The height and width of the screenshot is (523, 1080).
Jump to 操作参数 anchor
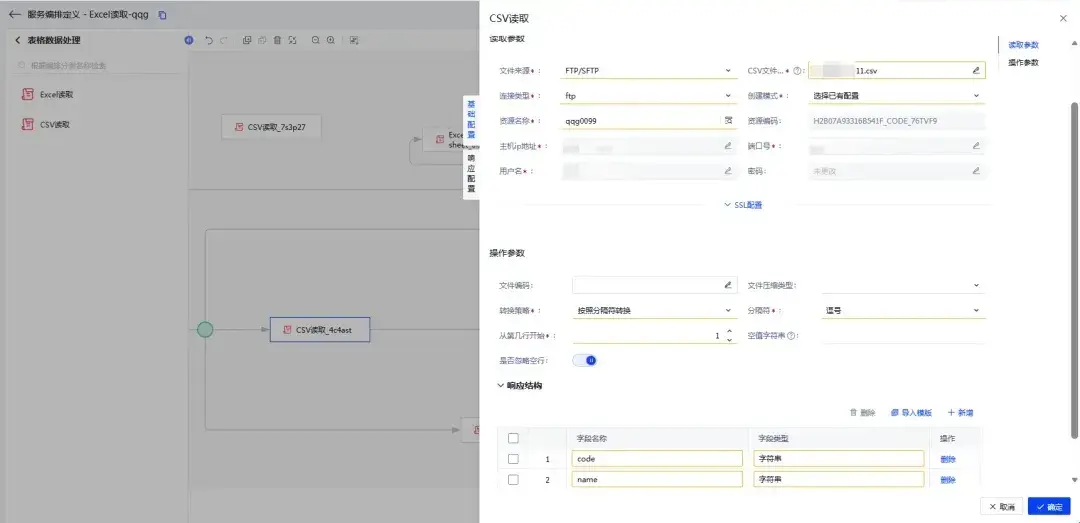tap(1023, 63)
